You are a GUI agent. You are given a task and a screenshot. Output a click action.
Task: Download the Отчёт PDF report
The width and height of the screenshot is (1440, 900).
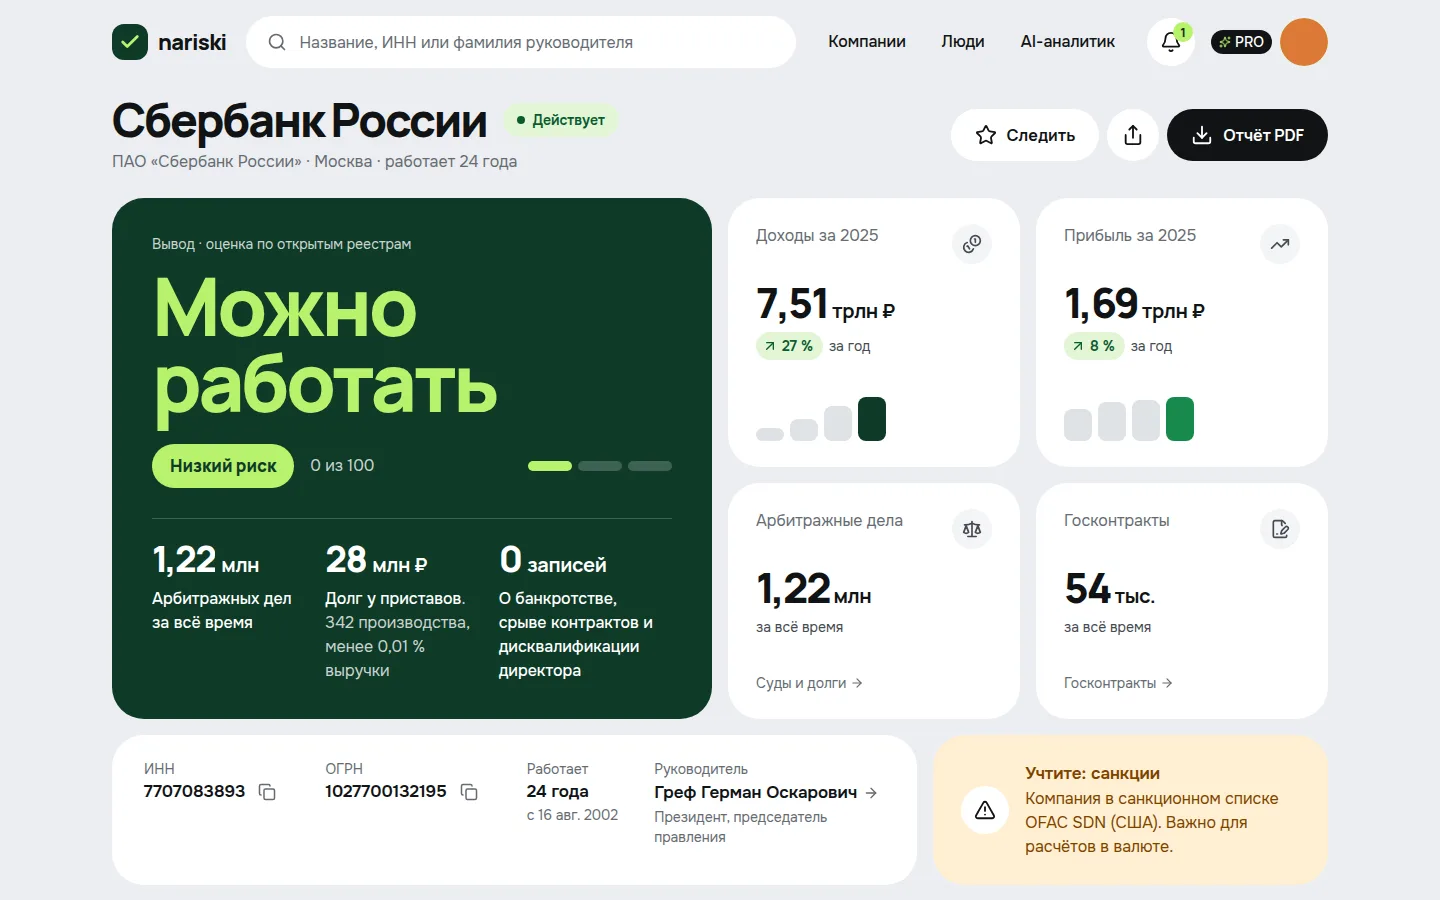(1247, 135)
